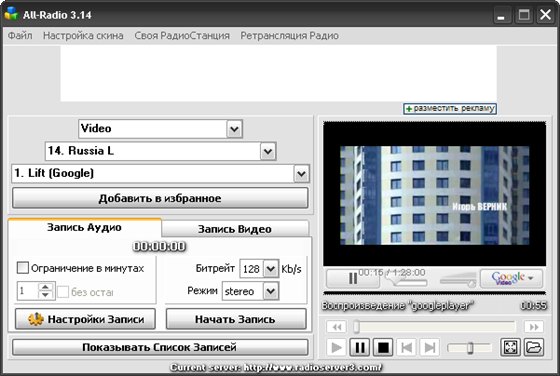The height and width of the screenshot is (376, 560).
Task: Toggle the fullscreen icon
Action: (x=510, y=347)
